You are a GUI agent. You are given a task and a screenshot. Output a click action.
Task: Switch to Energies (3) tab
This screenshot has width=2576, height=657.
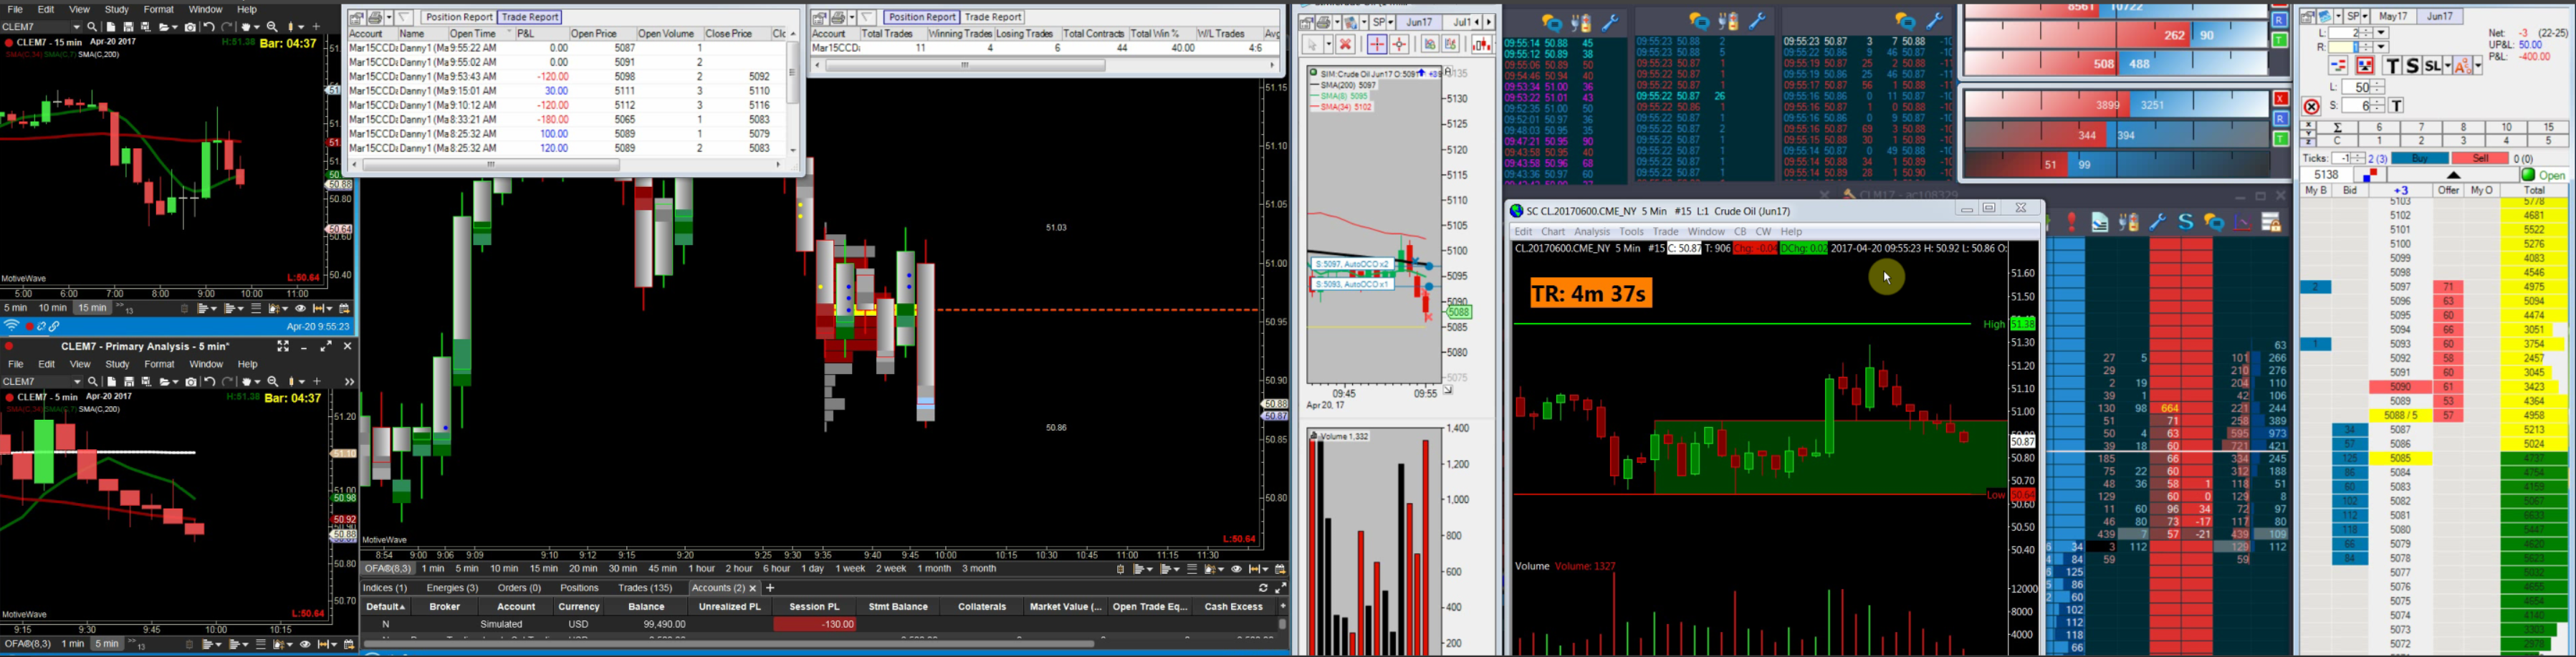452,588
